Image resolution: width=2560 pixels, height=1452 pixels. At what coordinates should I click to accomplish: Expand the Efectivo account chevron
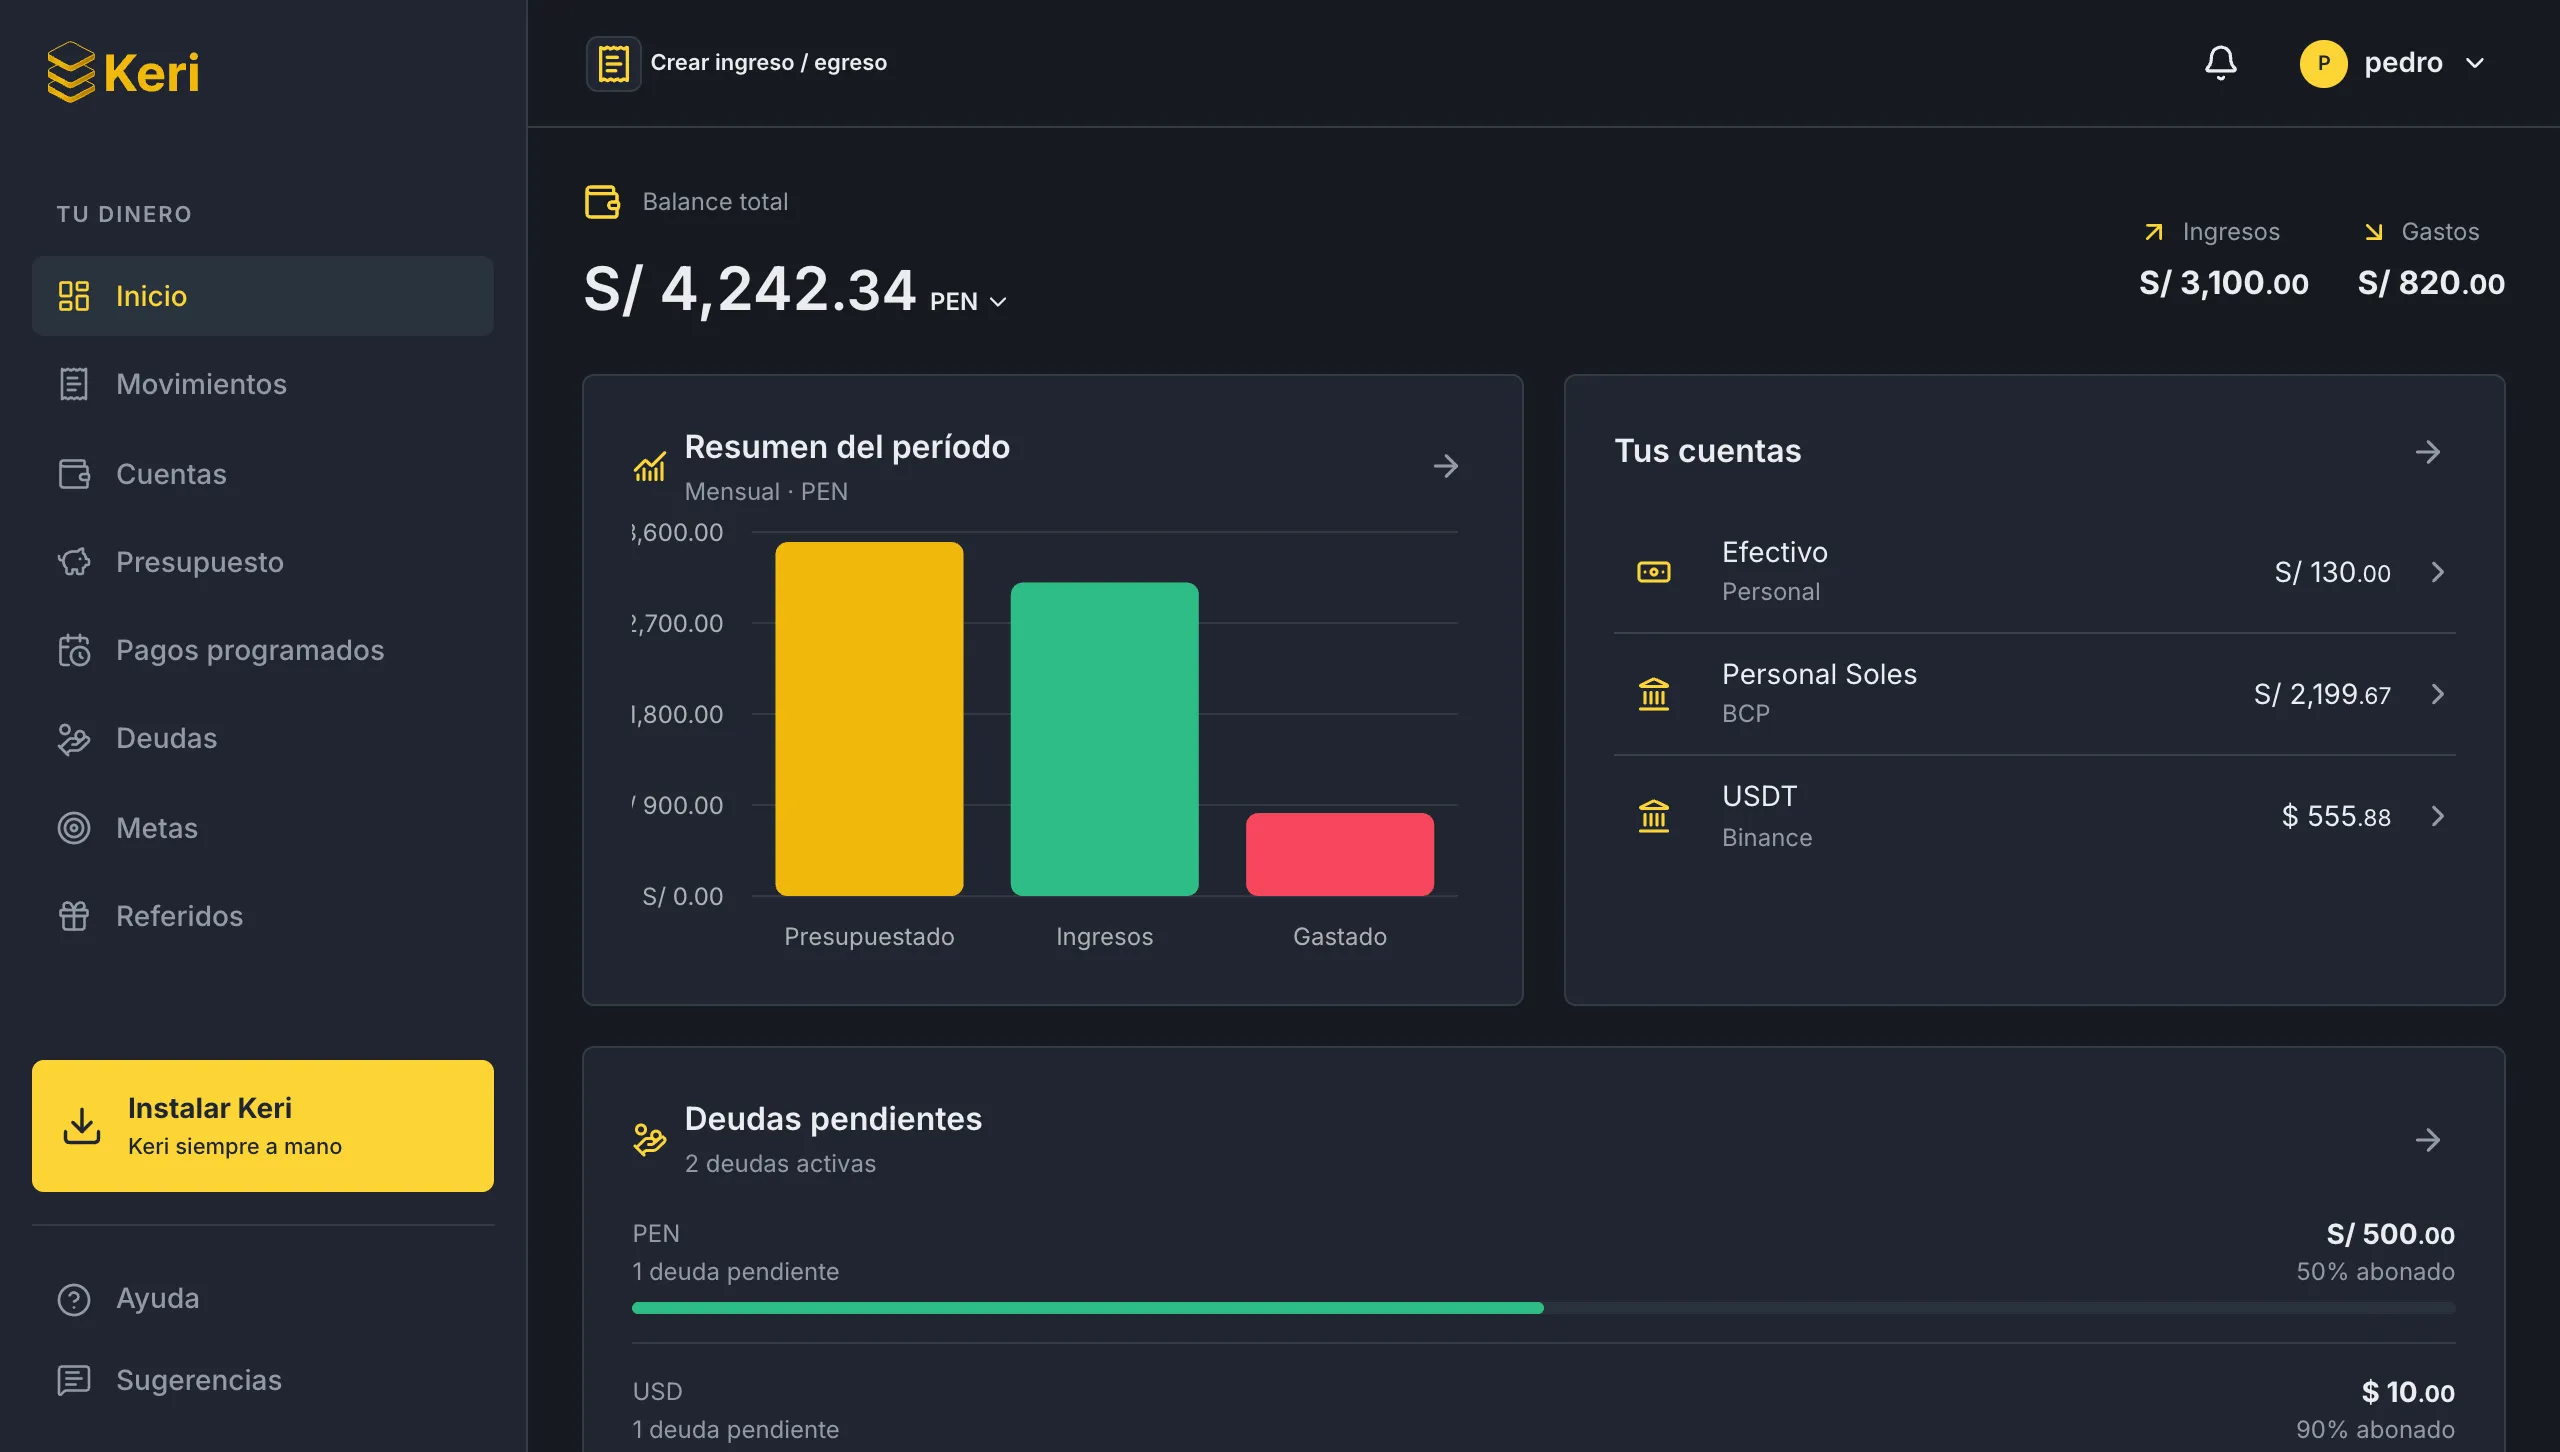(x=2437, y=572)
